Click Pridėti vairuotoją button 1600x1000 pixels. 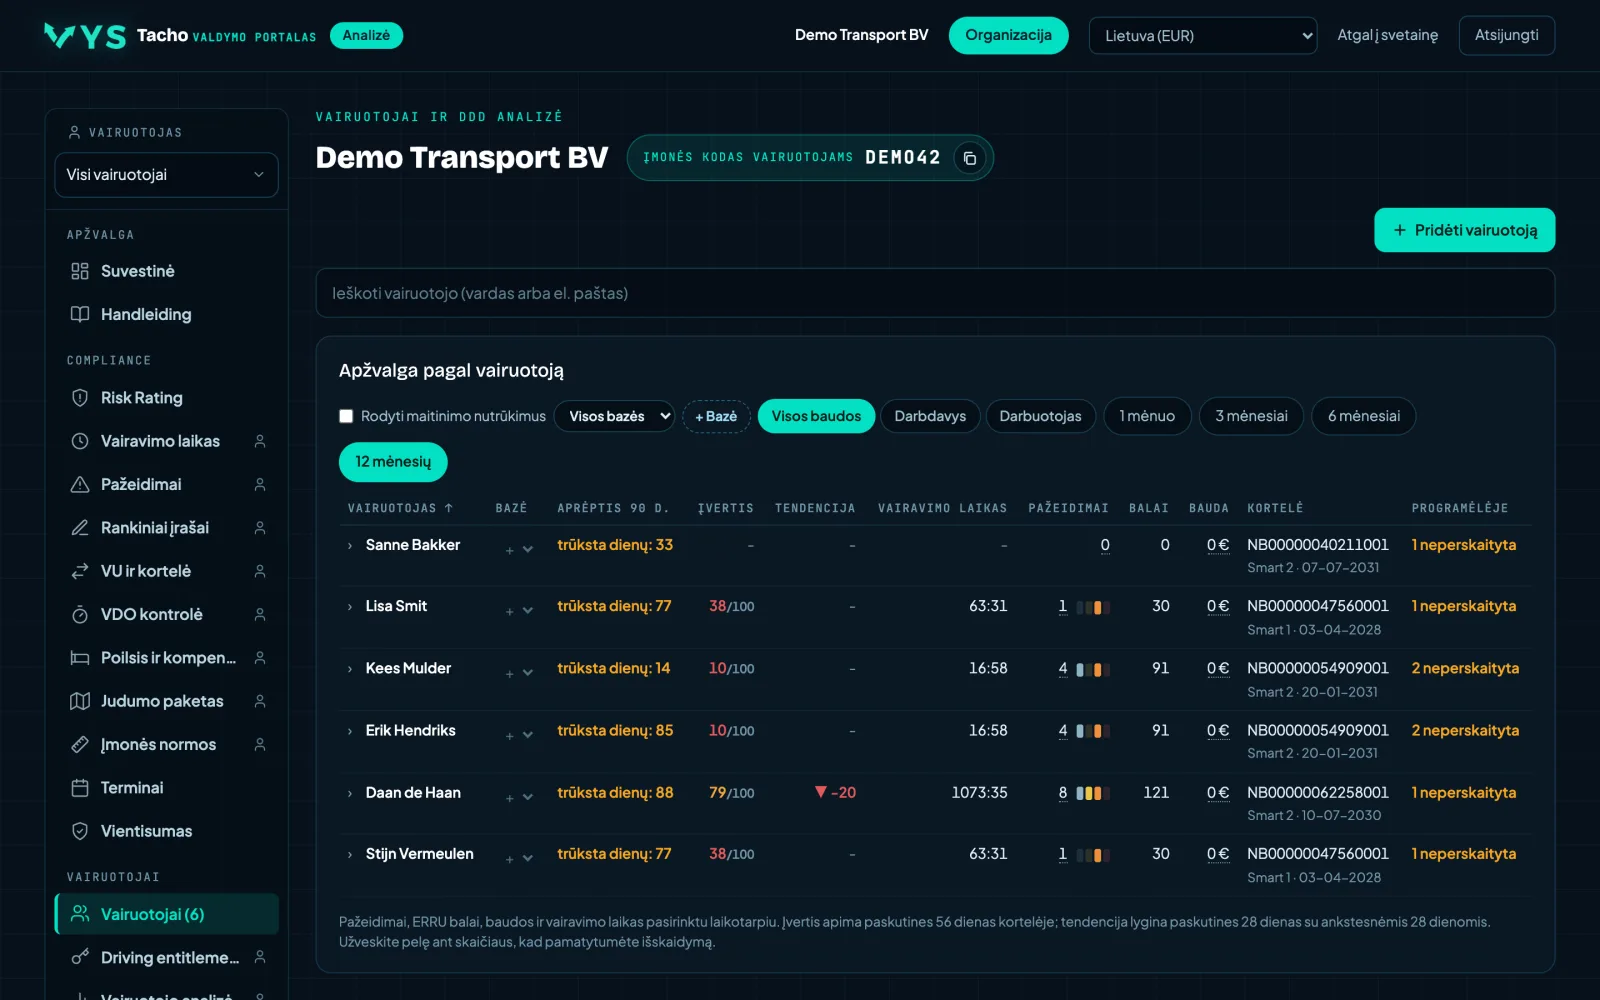point(1464,230)
